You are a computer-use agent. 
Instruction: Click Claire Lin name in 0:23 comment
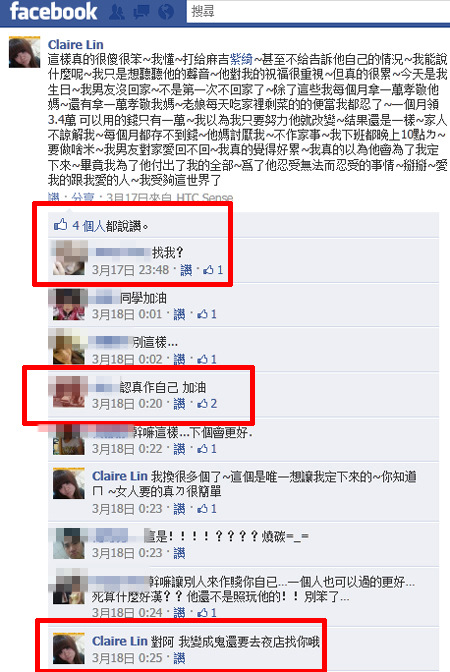tap(120, 476)
